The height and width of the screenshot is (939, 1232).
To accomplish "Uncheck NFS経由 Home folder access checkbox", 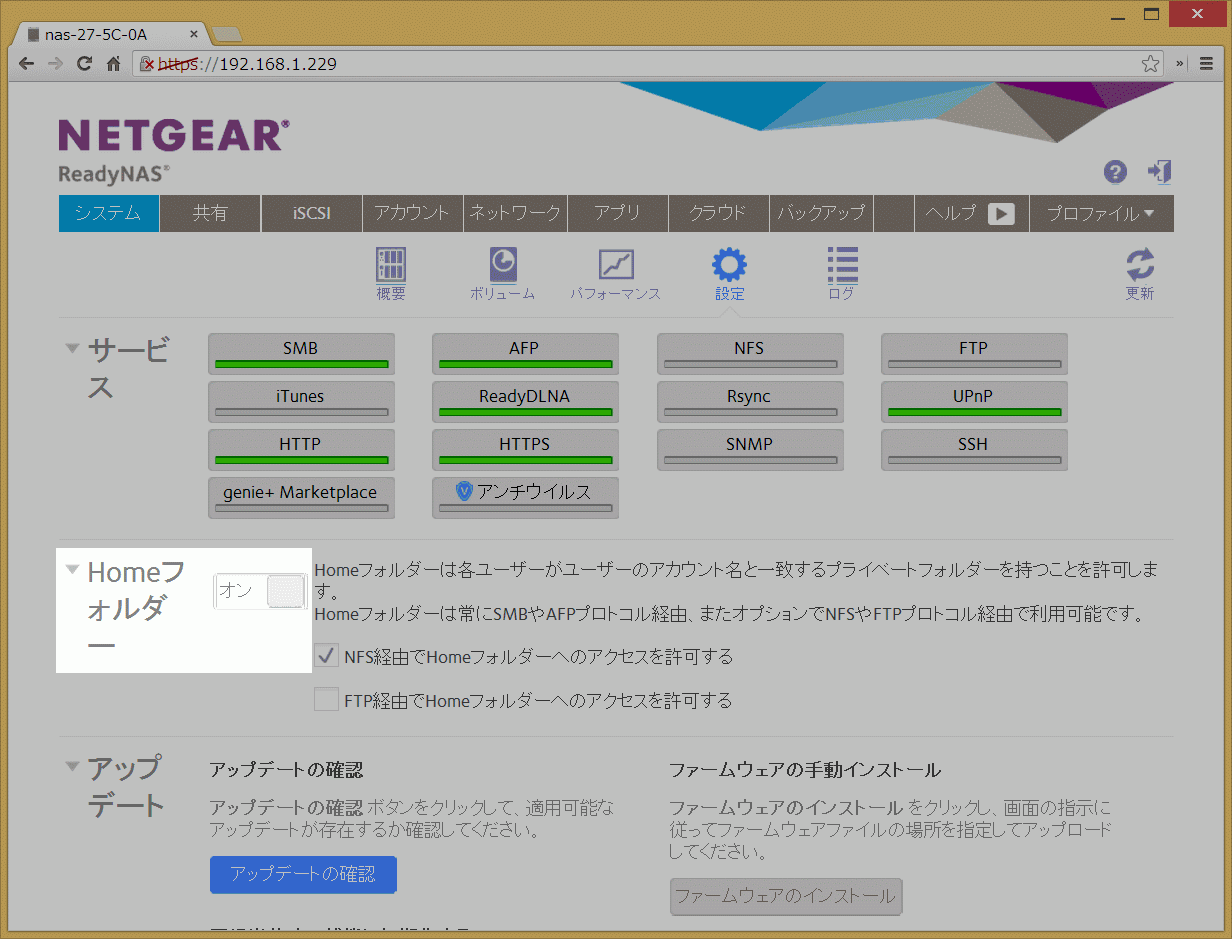I will click(326, 656).
